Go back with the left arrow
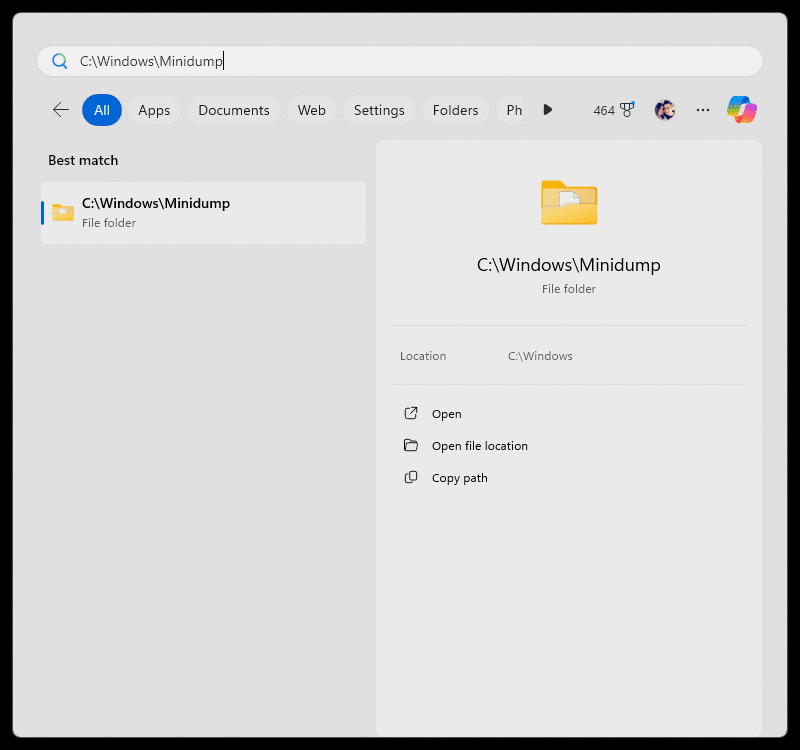 [61, 110]
